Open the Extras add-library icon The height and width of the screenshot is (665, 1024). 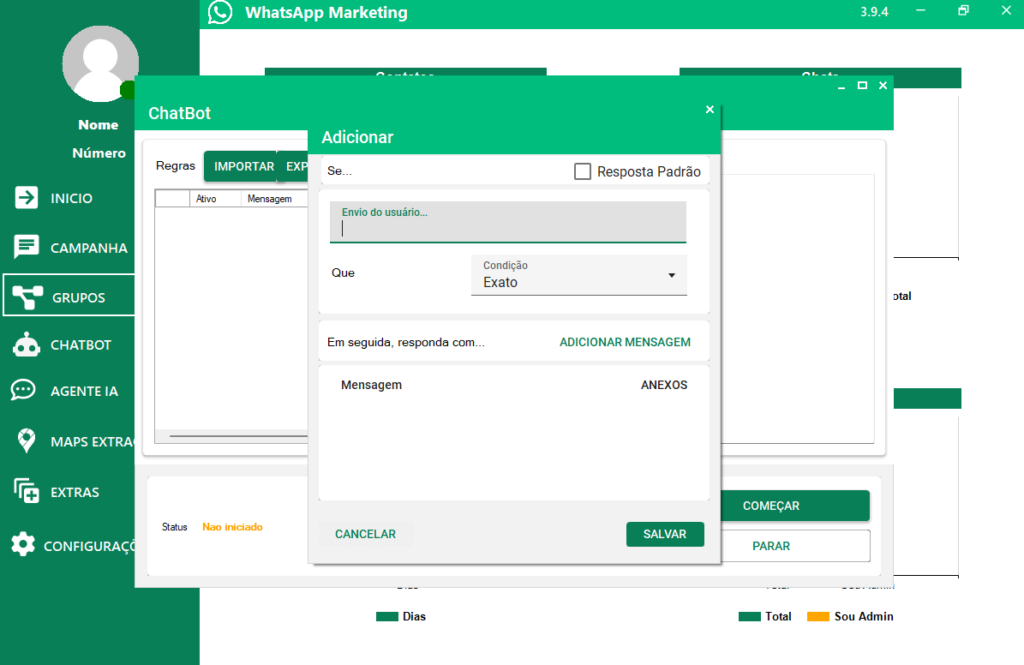pyautogui.click(x=26, y=492)
